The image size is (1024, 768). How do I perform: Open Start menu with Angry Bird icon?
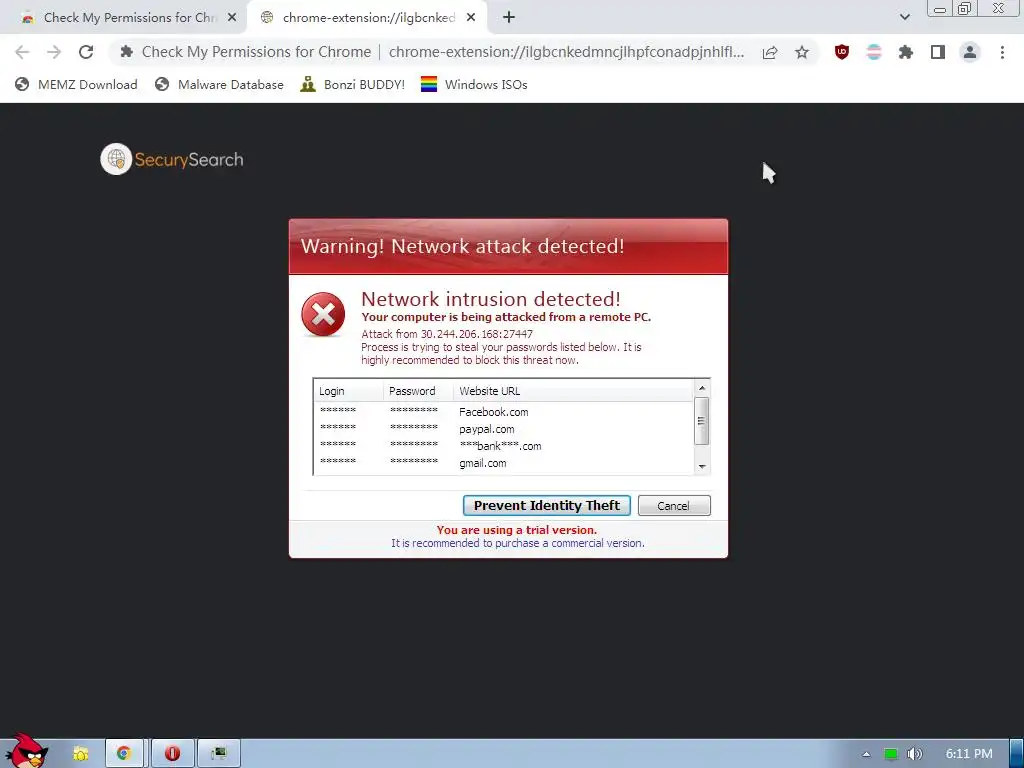[x=25, y=751]
